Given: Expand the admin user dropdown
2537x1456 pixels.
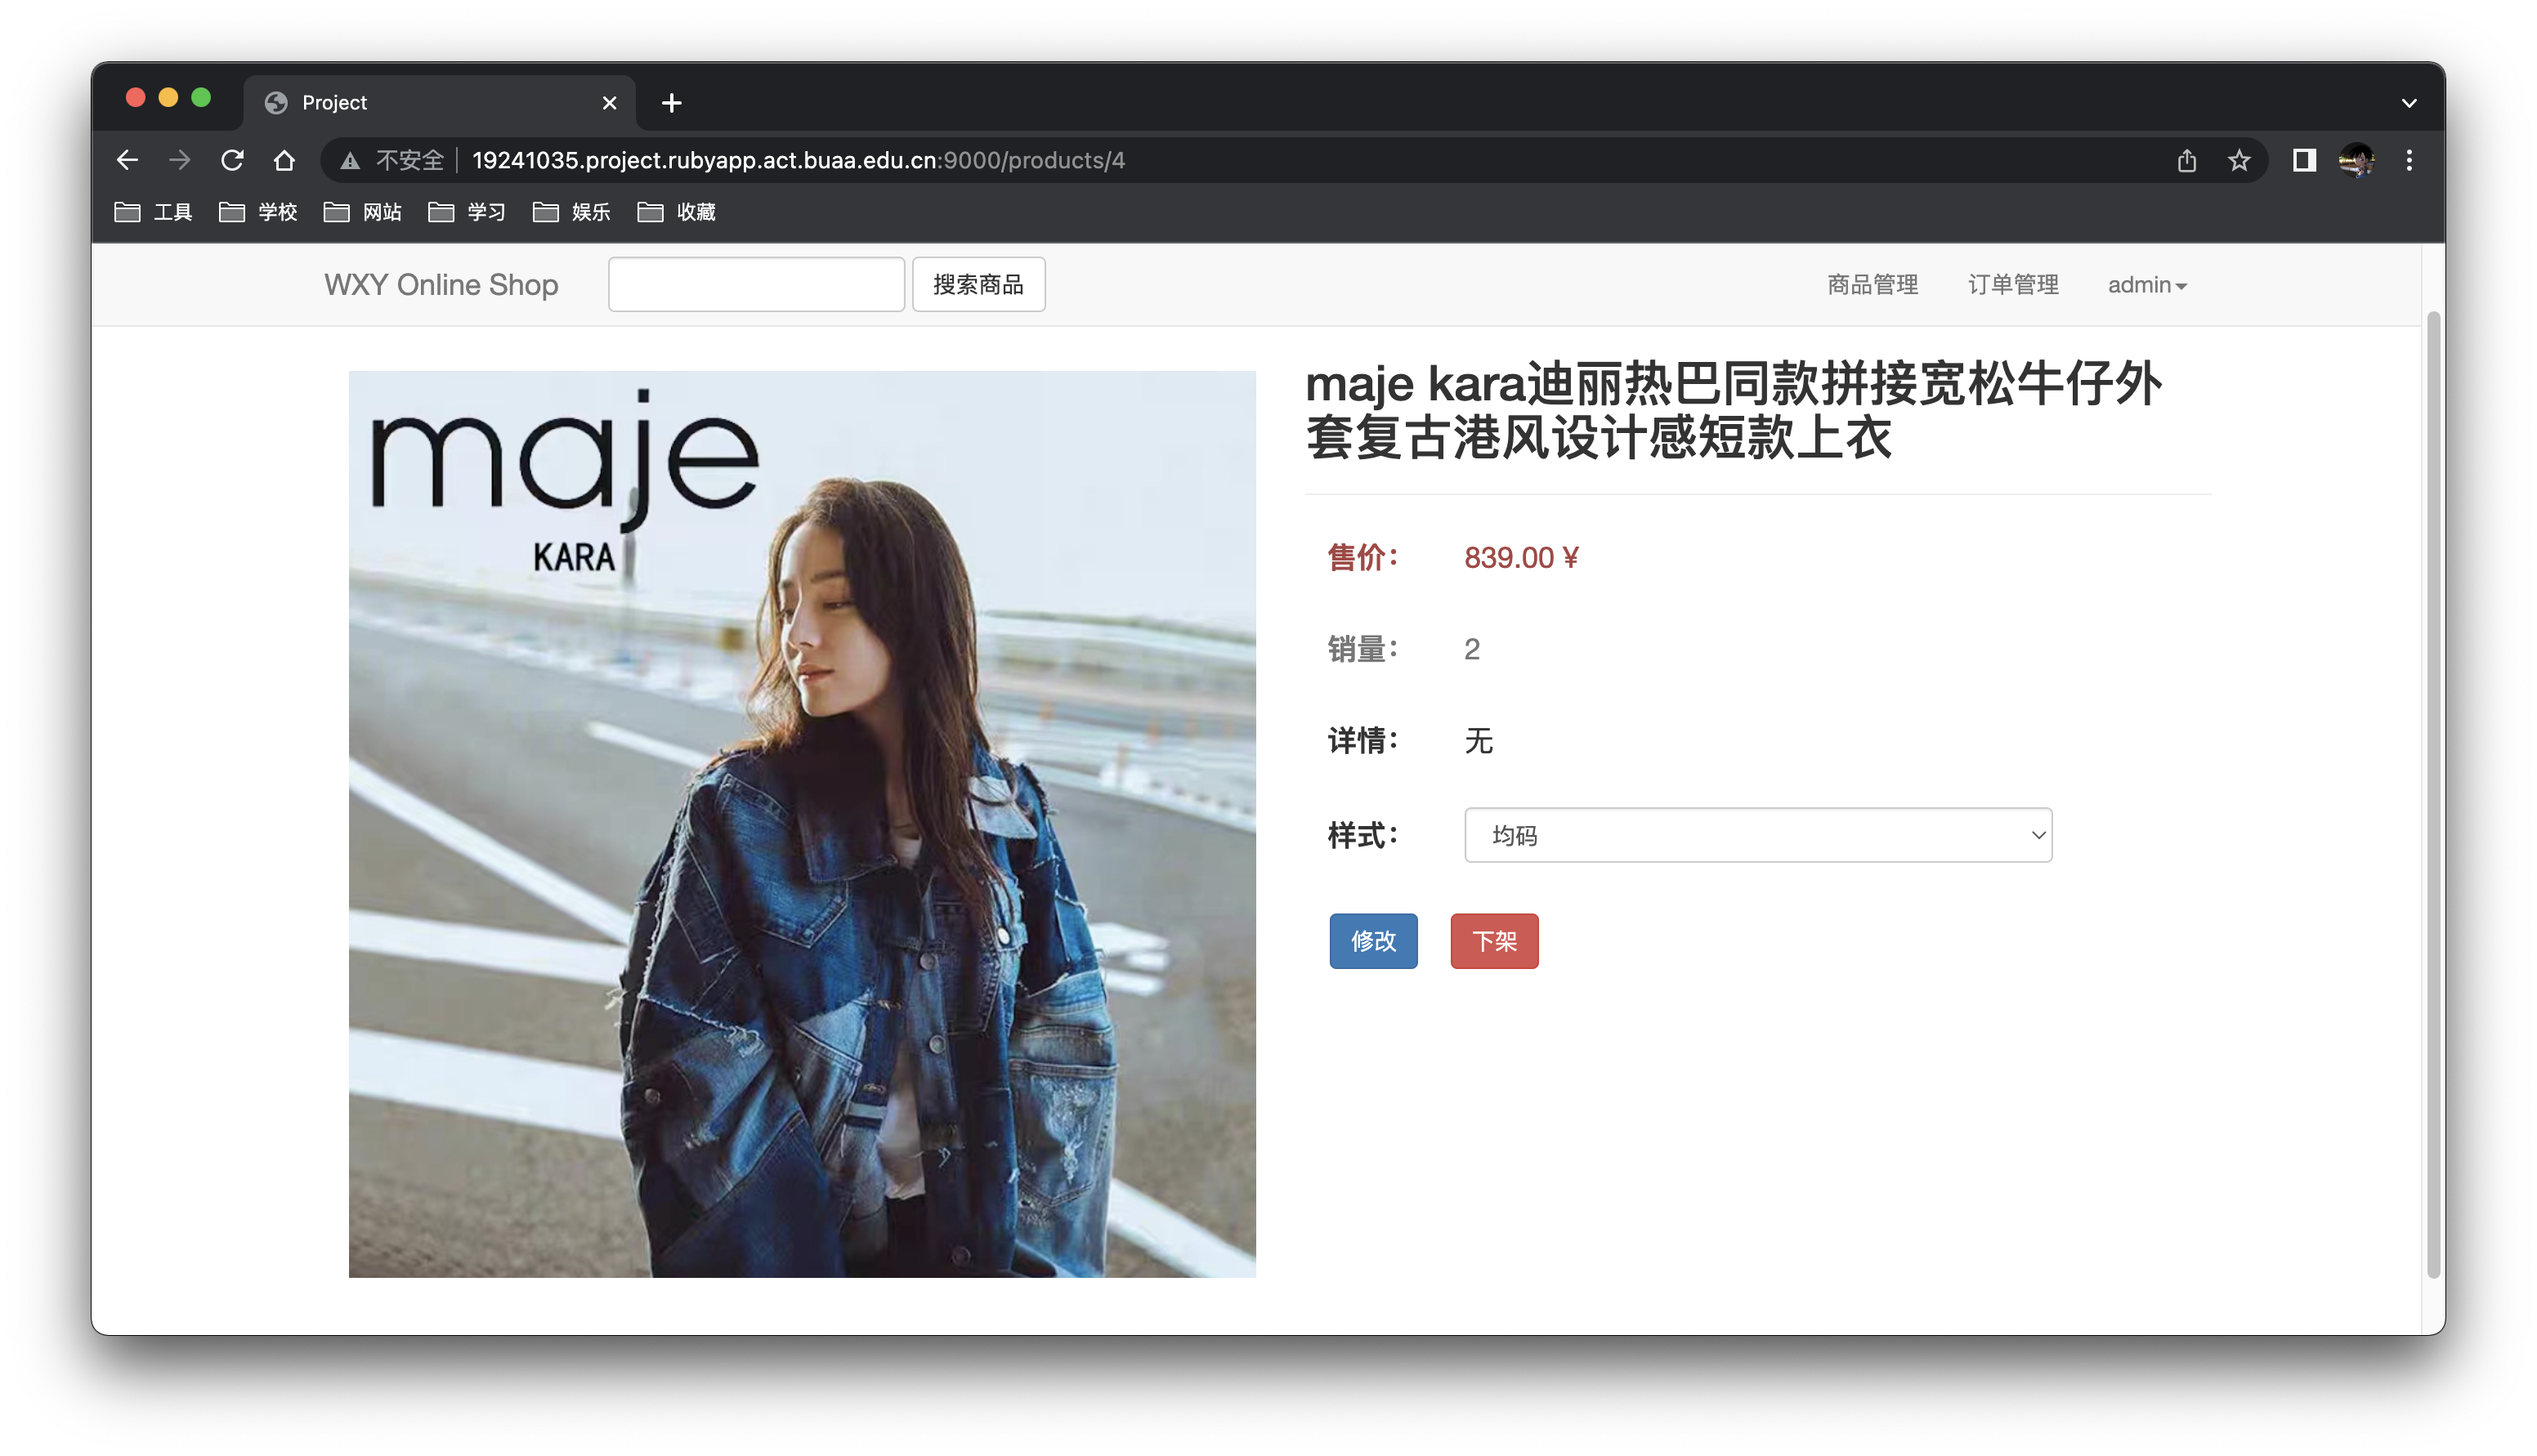Looking at the screenshot, I should click(2147, 285).
